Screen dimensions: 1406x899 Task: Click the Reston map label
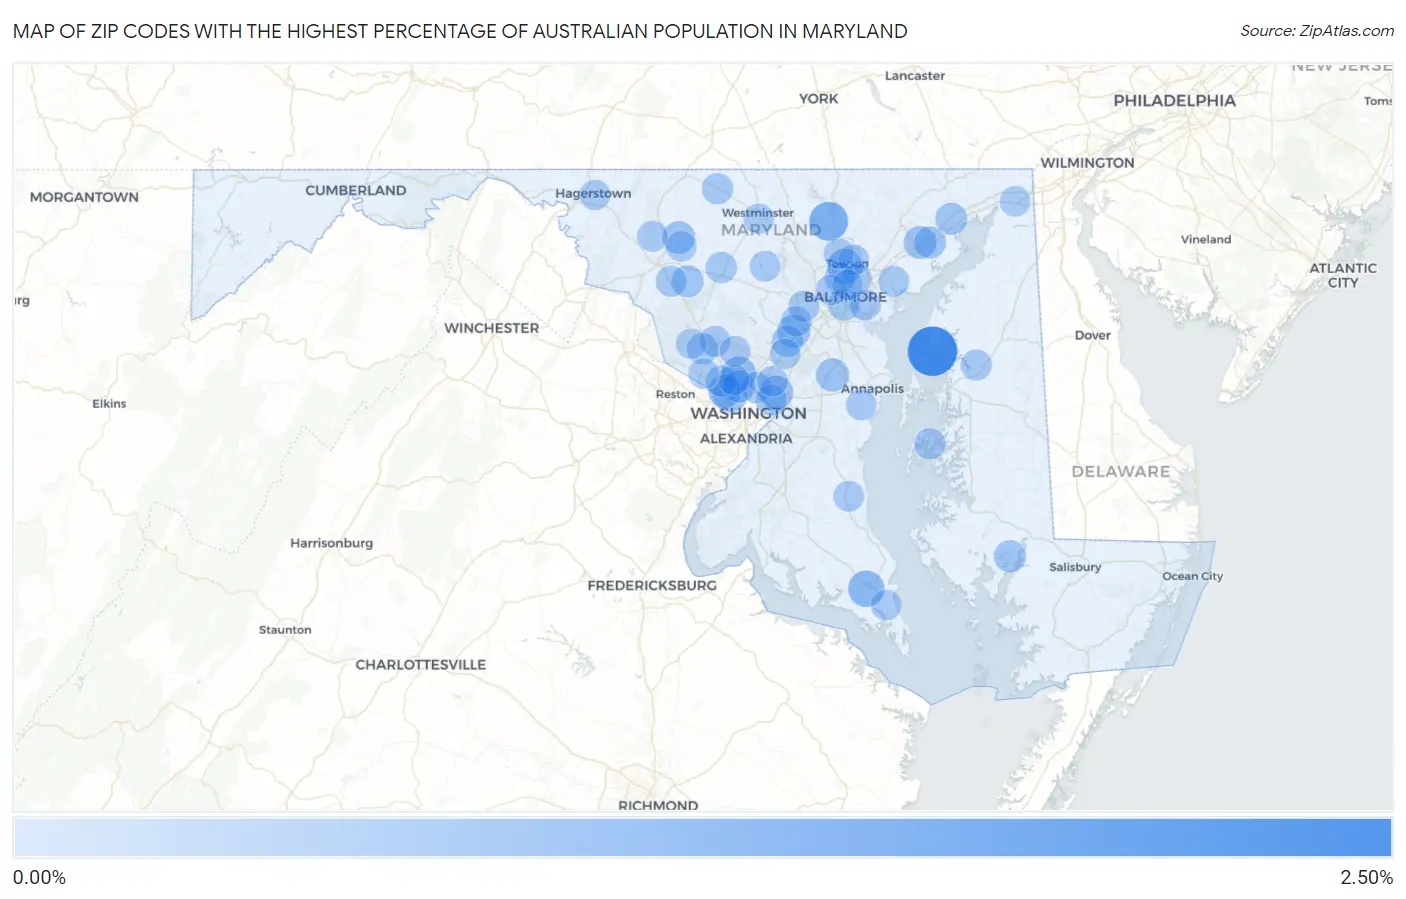[x=675, y=394]
